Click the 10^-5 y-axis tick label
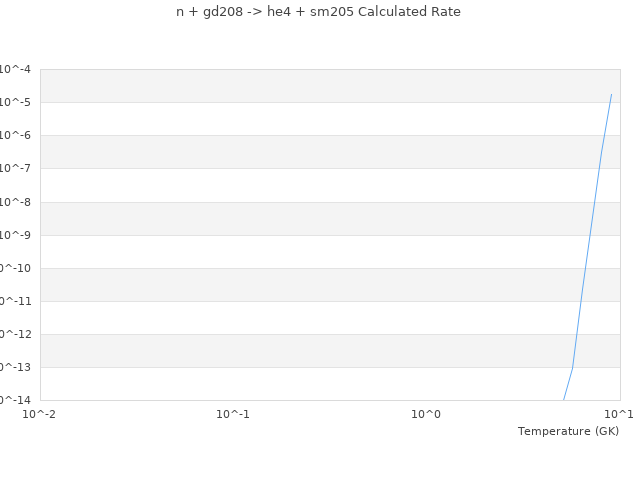640x480 pixels. [14, 102]
